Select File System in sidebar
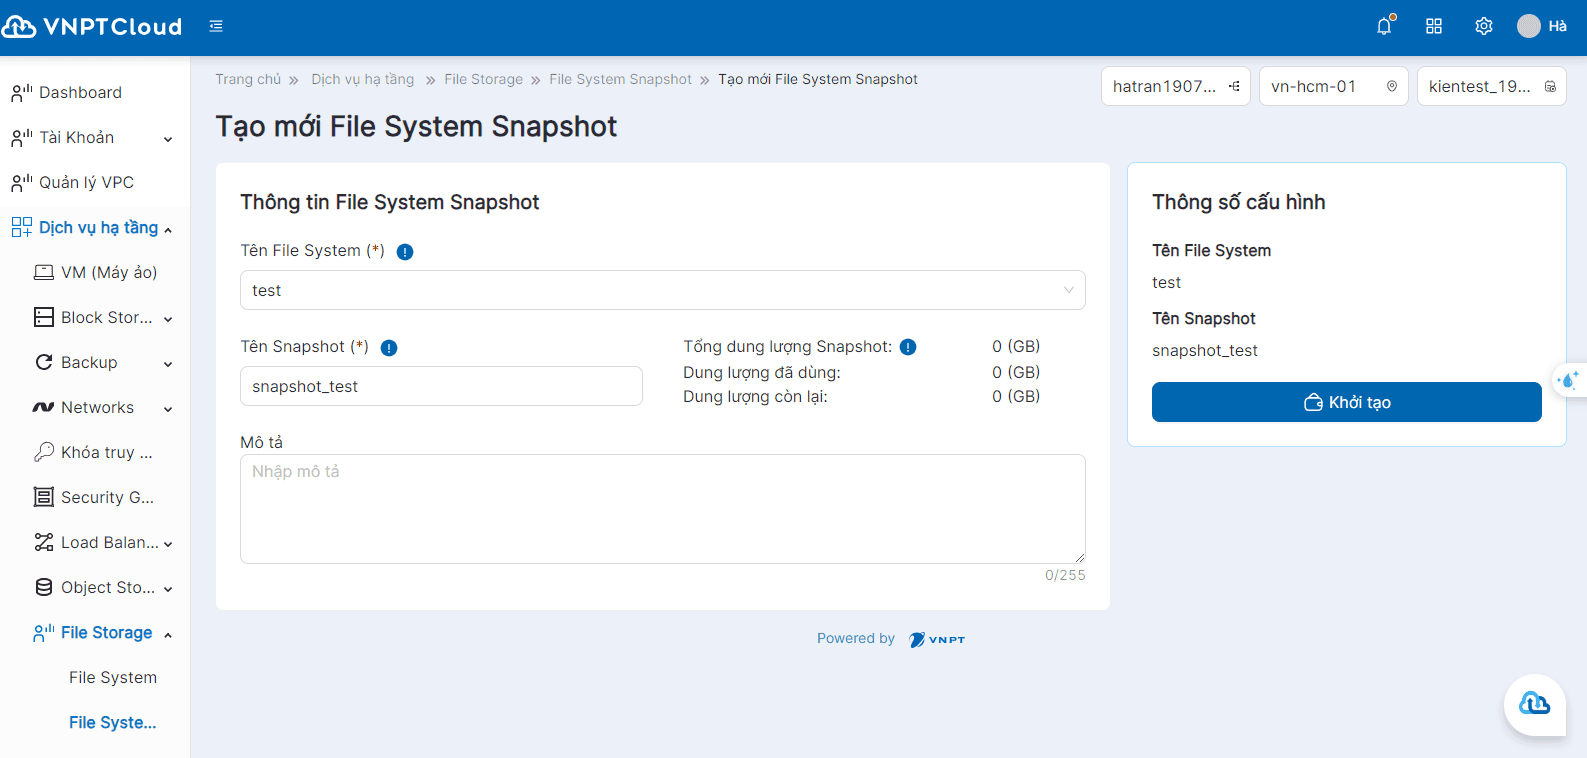Screen dimensions: 1587x758 click(x=113, y=677)
